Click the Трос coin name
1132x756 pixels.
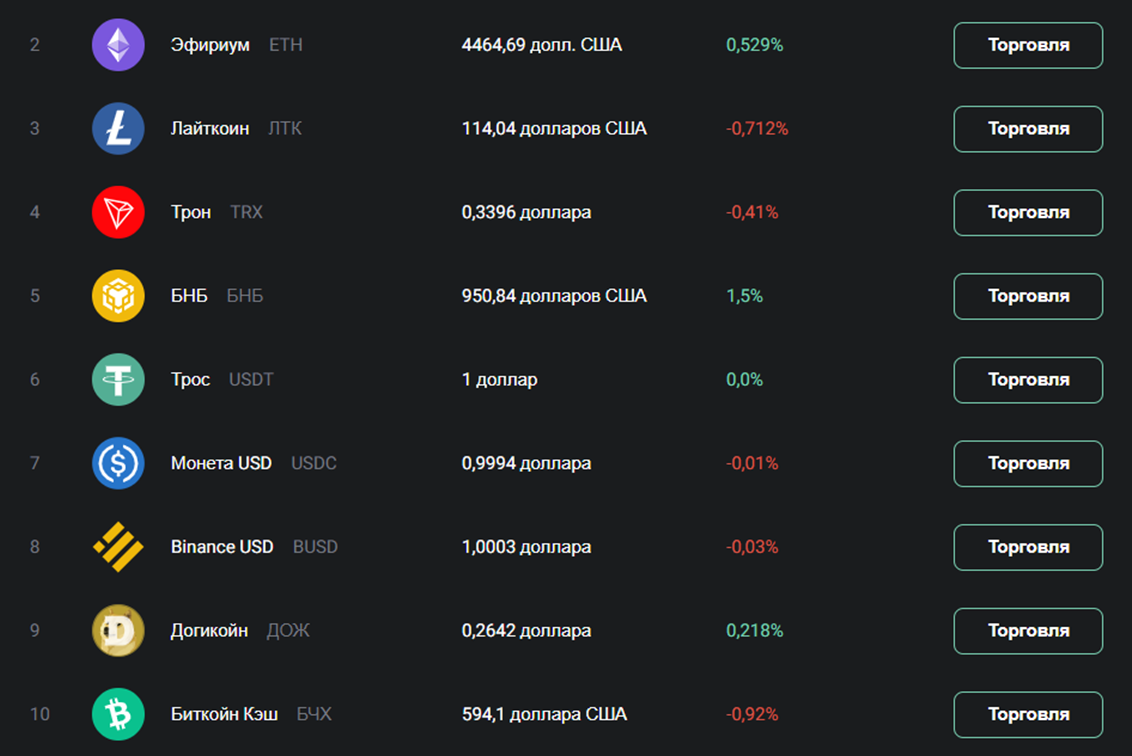(x=191, y=380)
